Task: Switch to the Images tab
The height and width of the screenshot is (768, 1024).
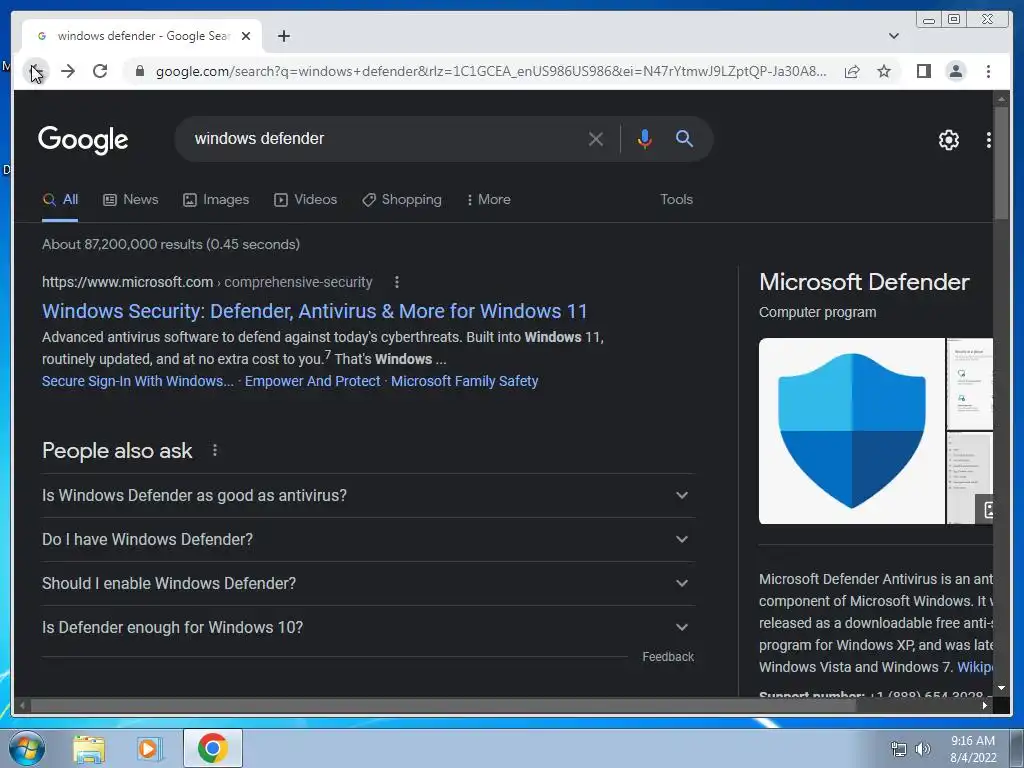Action: tap(216, 200)
